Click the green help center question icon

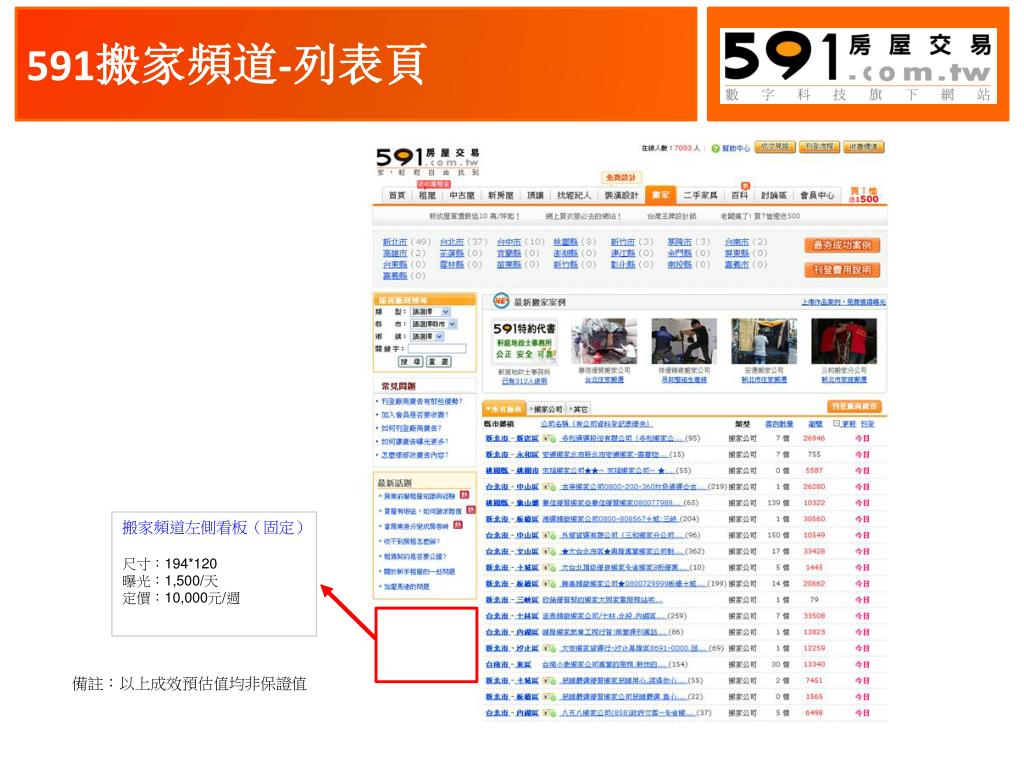715,148
